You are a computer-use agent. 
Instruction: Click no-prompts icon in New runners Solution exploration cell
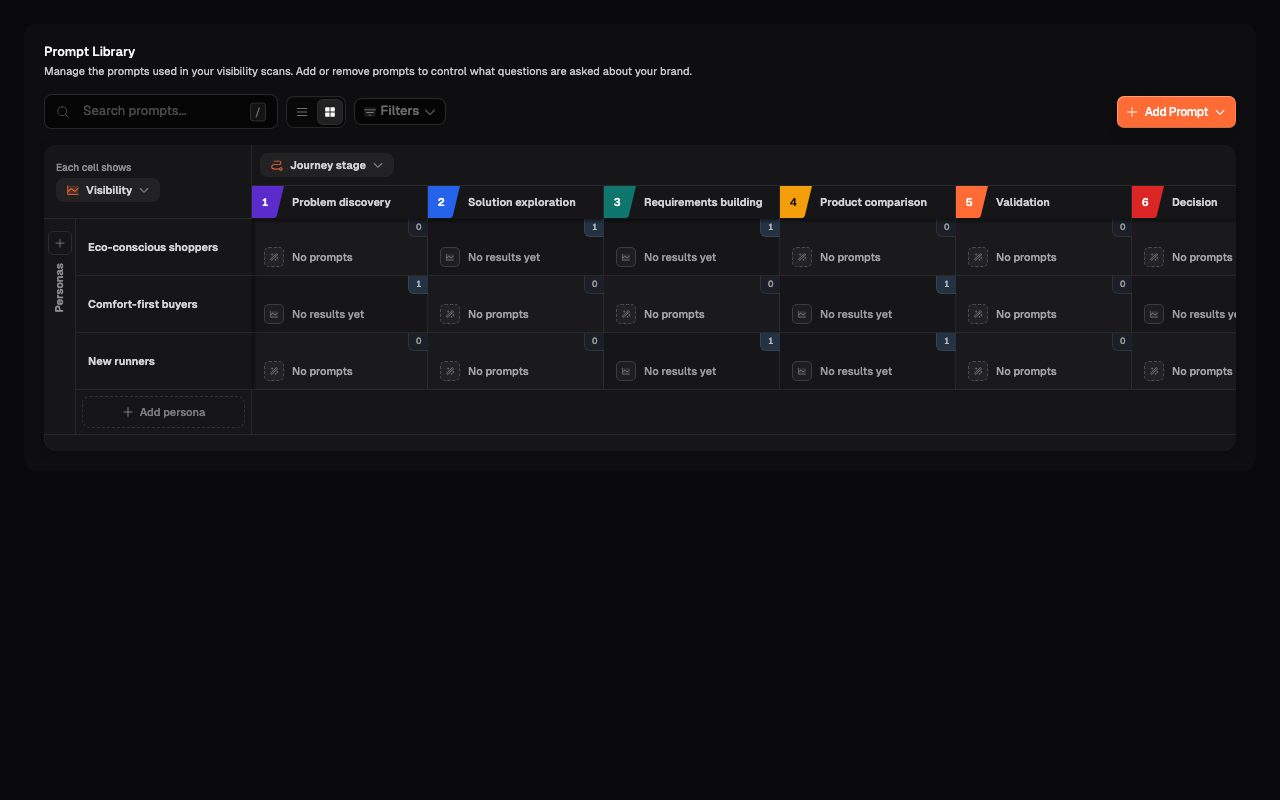click(x=450, y=371)
